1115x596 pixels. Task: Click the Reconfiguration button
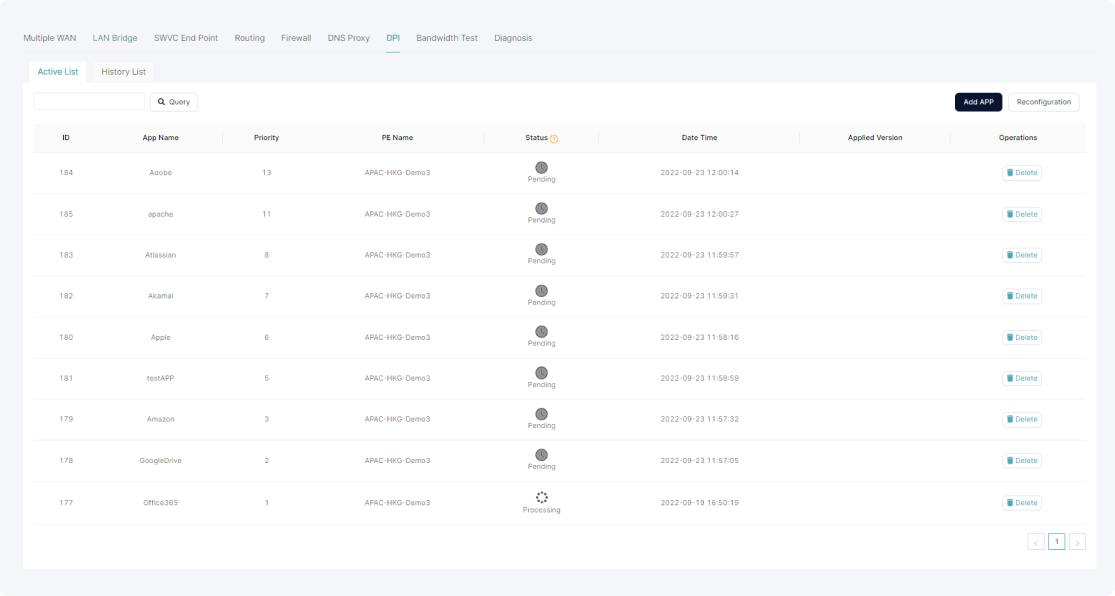(x=1043, y=102)
